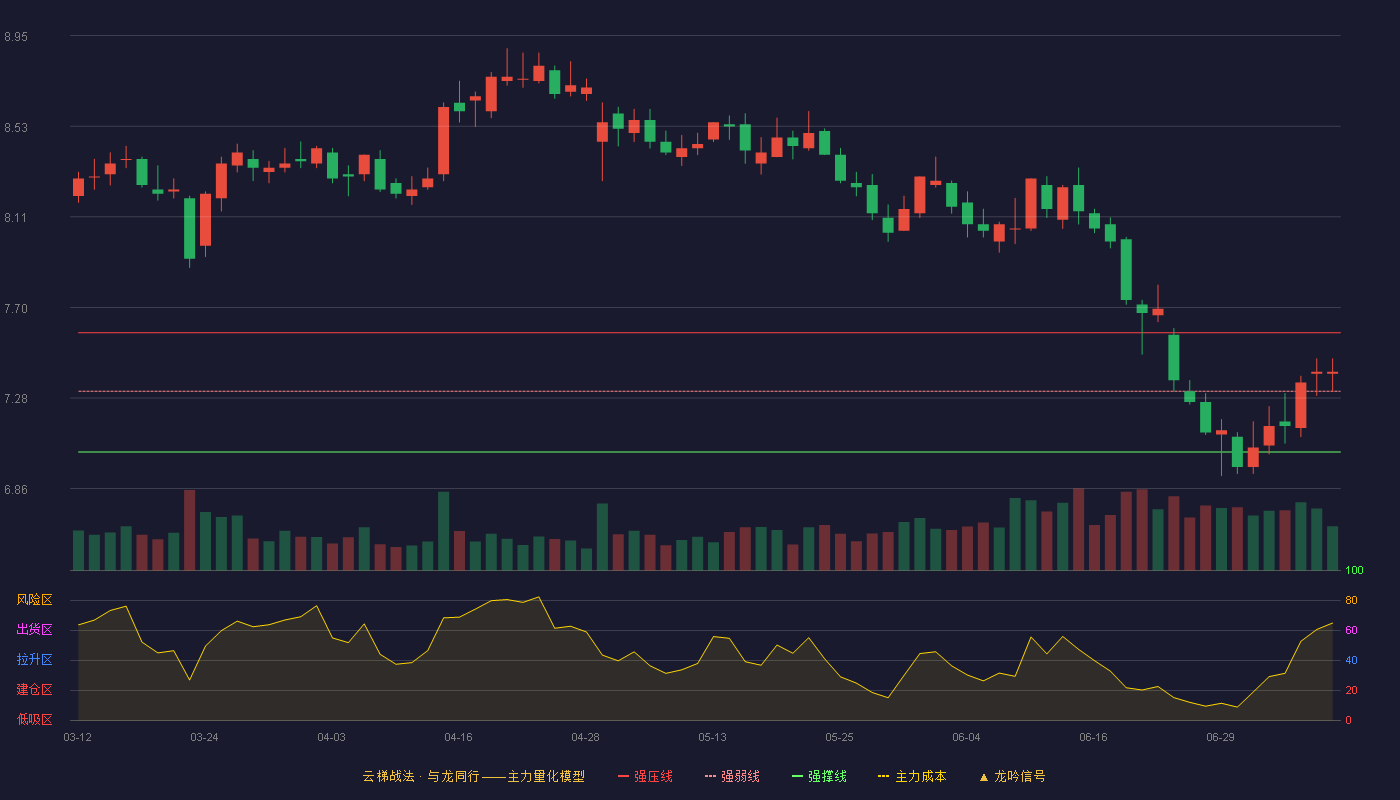The image size is (1400, 800).
Task: Click the 低吸区 zone label
Action: [34, 720]
